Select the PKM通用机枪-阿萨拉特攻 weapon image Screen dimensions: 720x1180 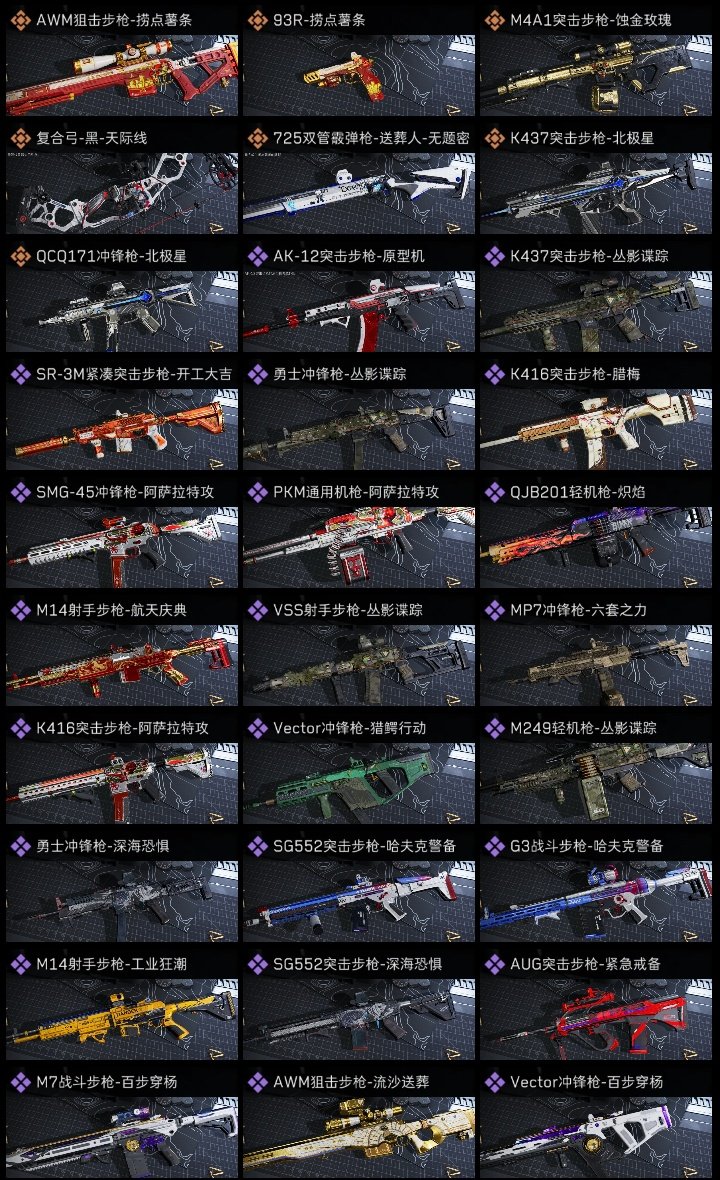pos(359,547)
